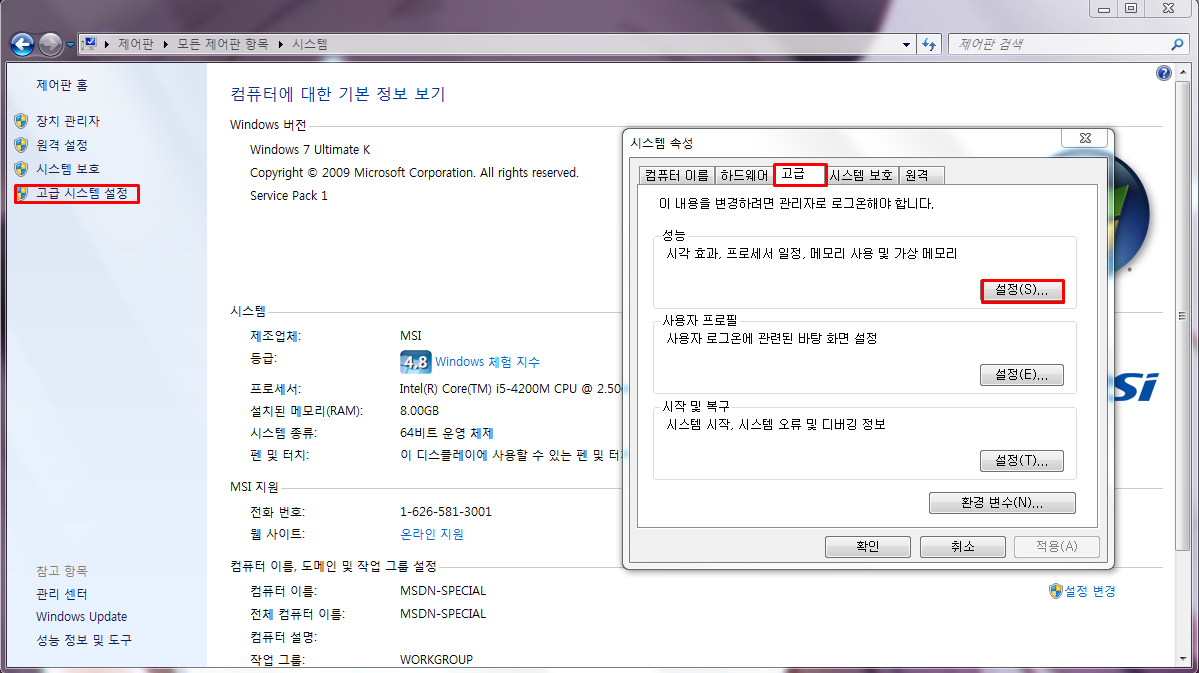The image size is (1199, 673).
Task: Switch to 하드웨어 tab
Action: 744,175
